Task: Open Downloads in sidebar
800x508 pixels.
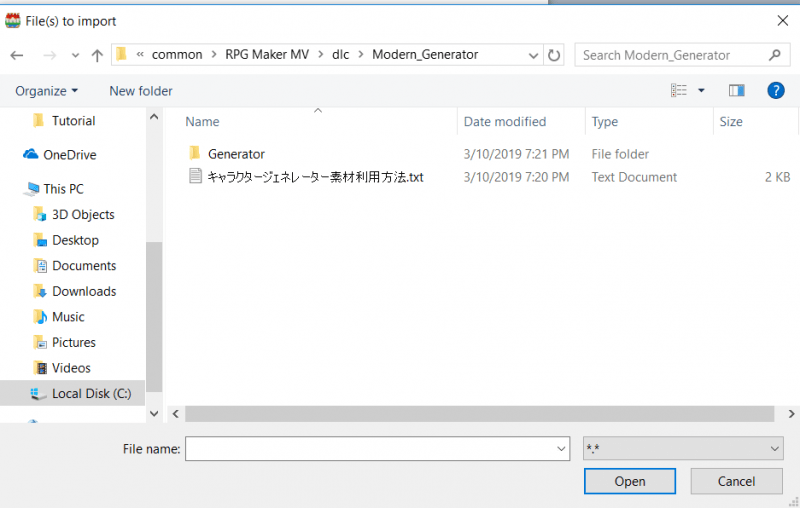Action: (x=84, y=291)
